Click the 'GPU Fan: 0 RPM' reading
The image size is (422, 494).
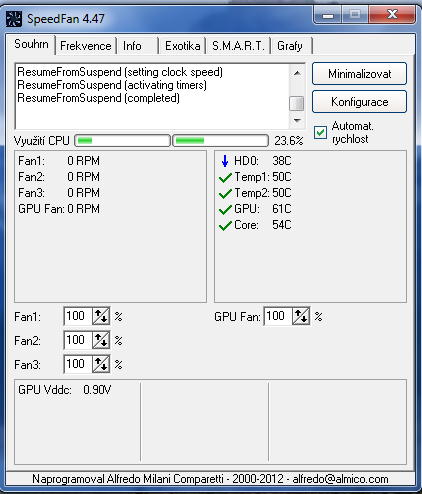(59, 209)
